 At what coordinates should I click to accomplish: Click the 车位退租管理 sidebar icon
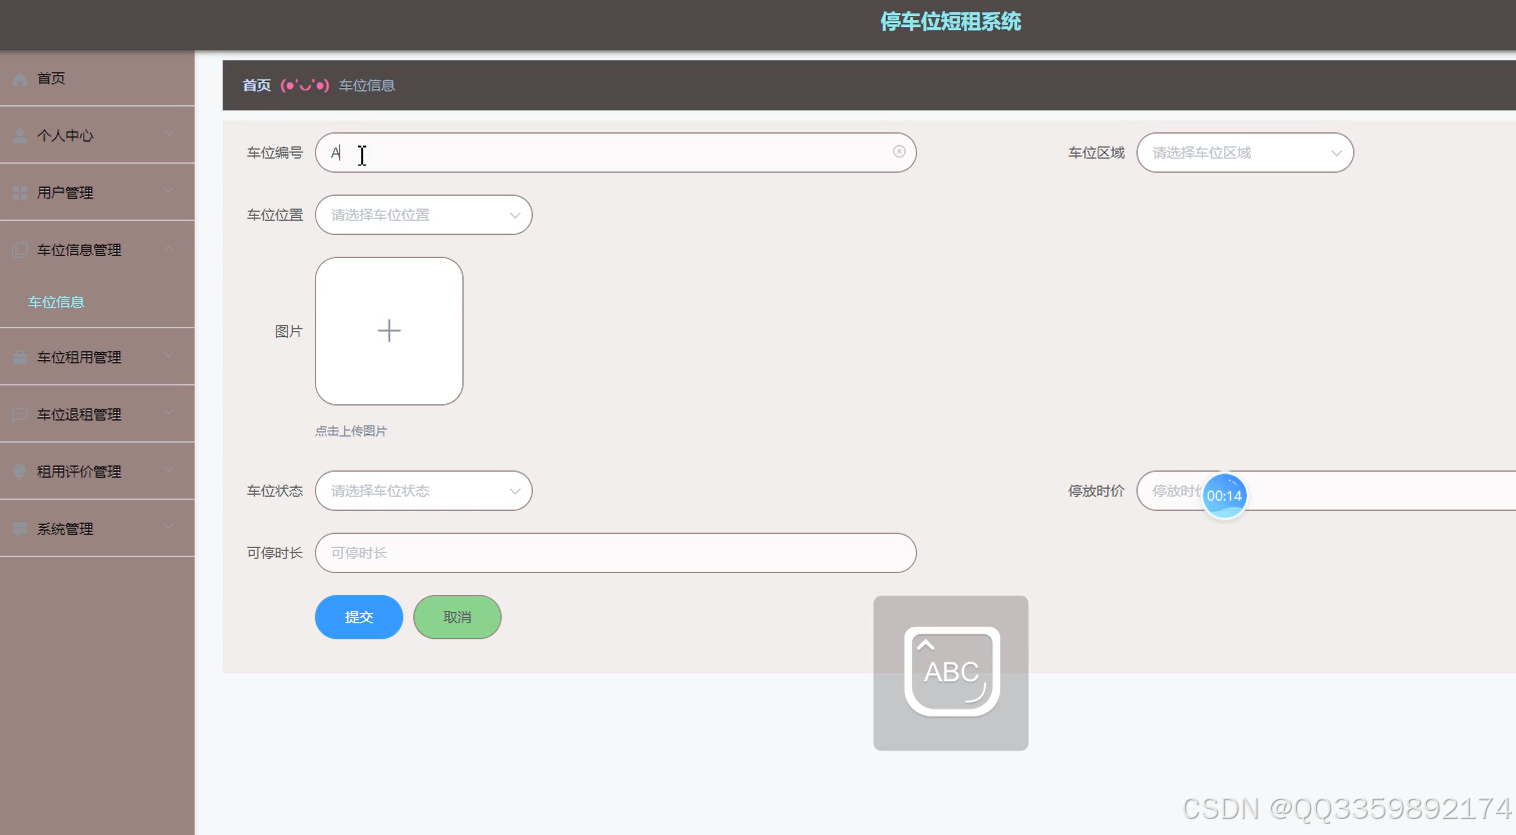click(20, 414)
